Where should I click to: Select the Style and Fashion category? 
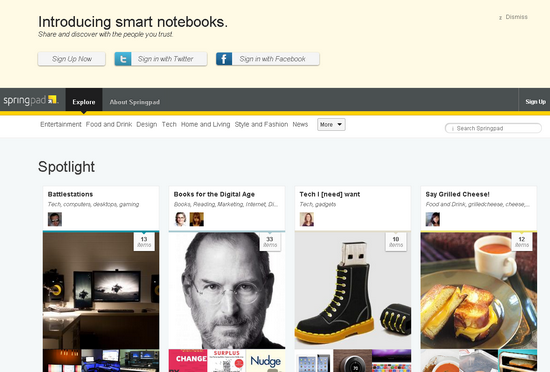(261, 124)
